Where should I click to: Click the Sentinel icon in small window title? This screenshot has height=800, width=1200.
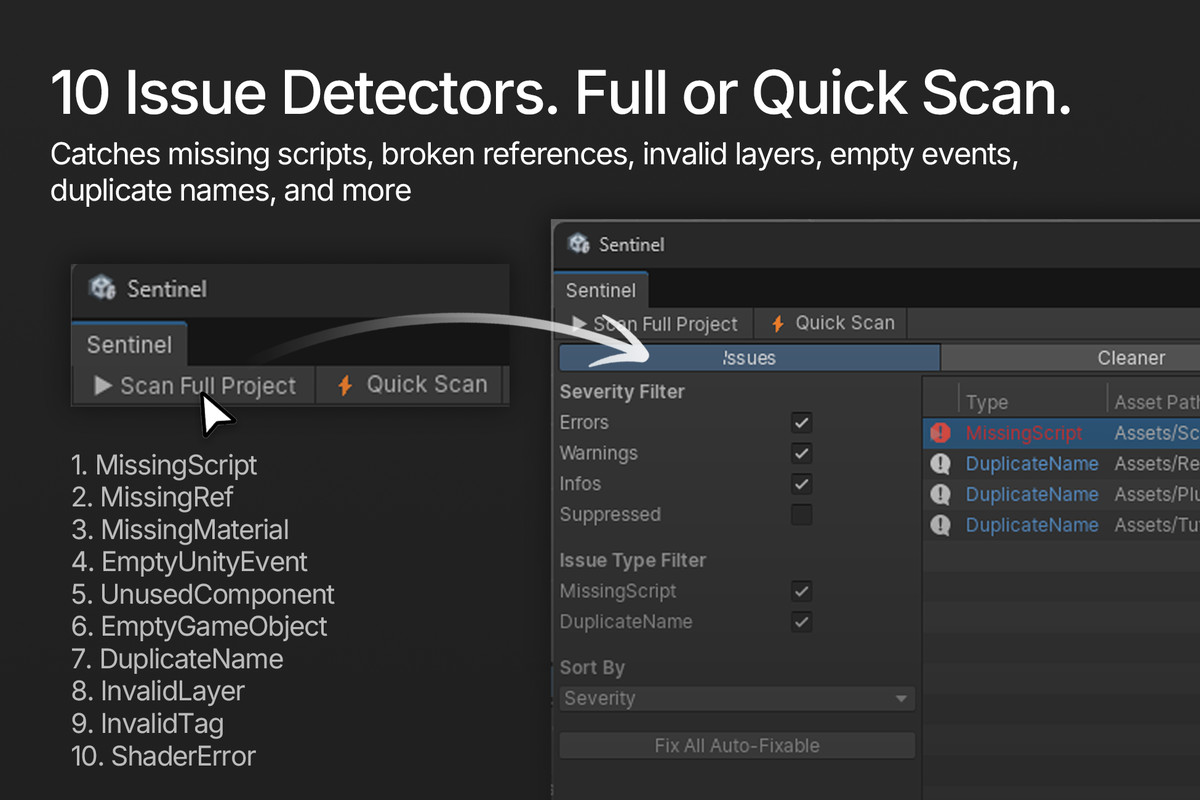click(x=103, y=289)
